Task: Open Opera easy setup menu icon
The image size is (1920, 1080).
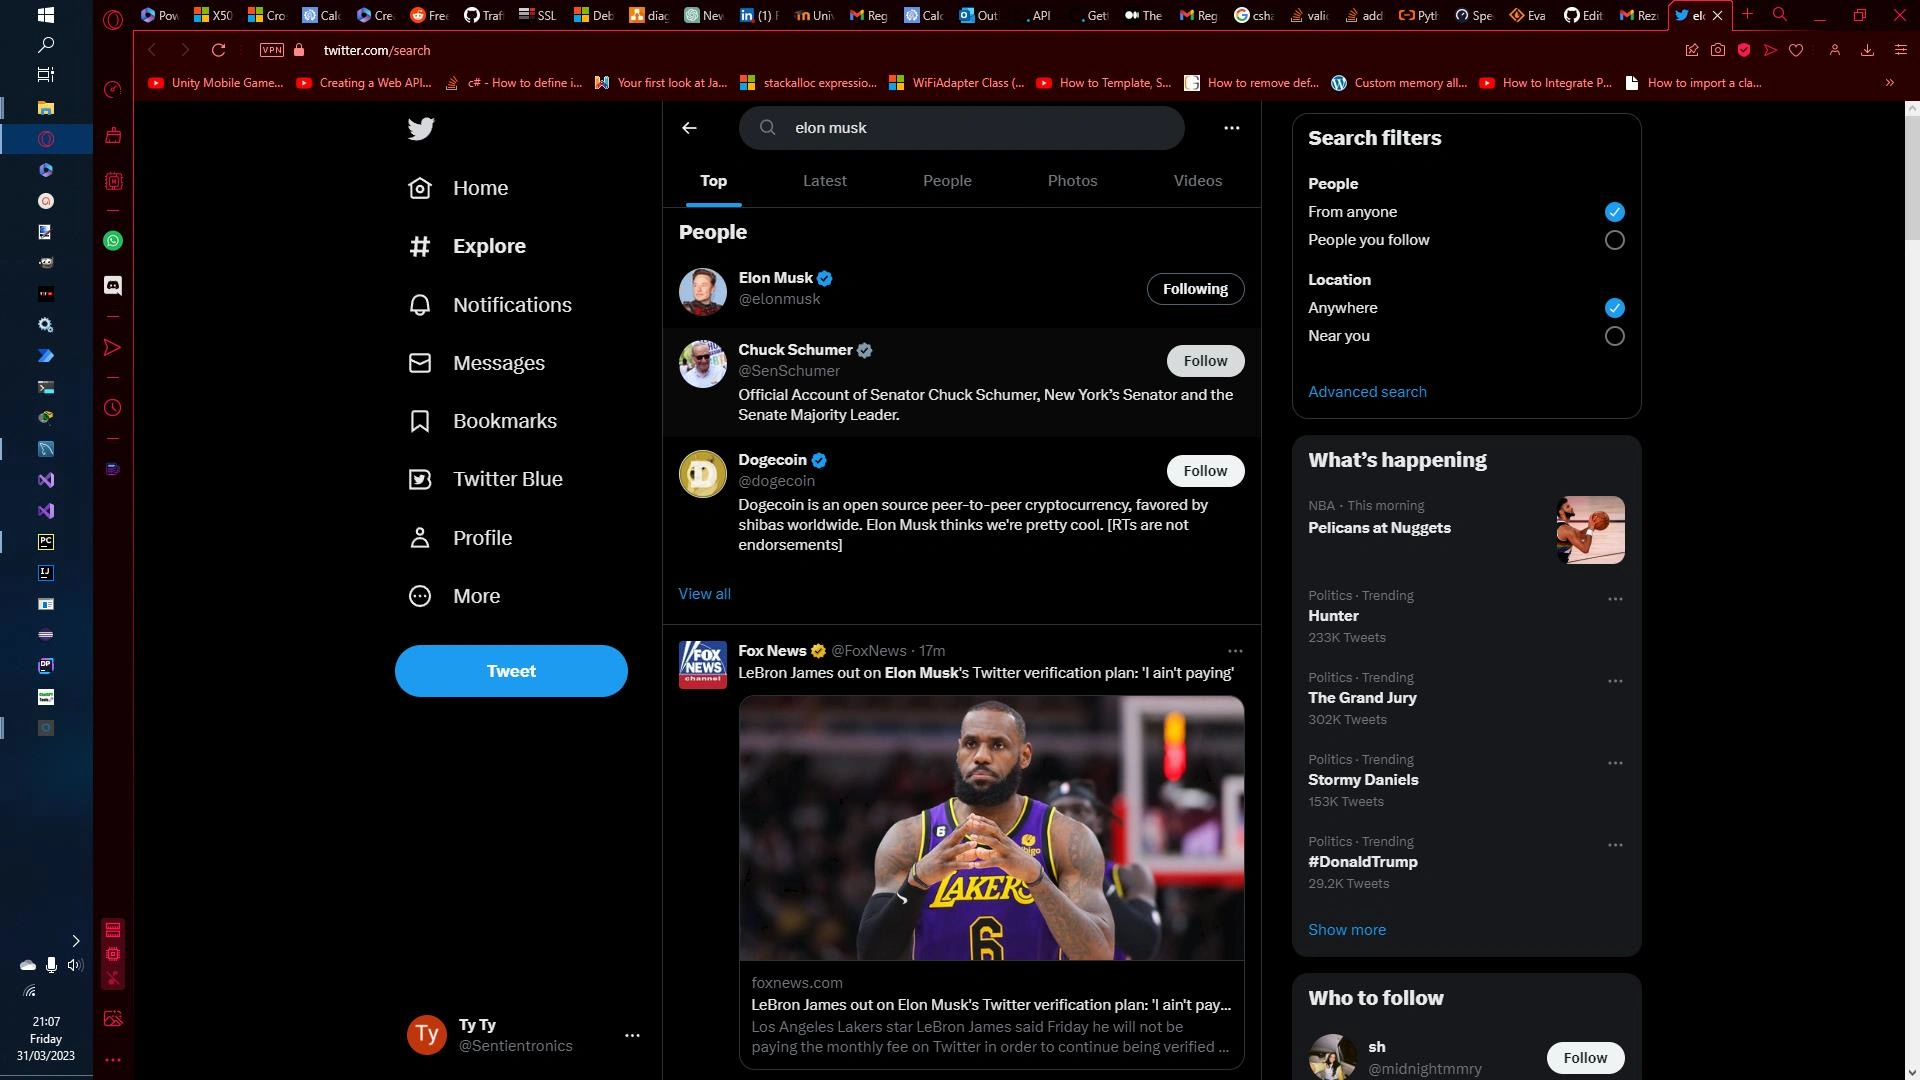Action: tap(1900, 50)
